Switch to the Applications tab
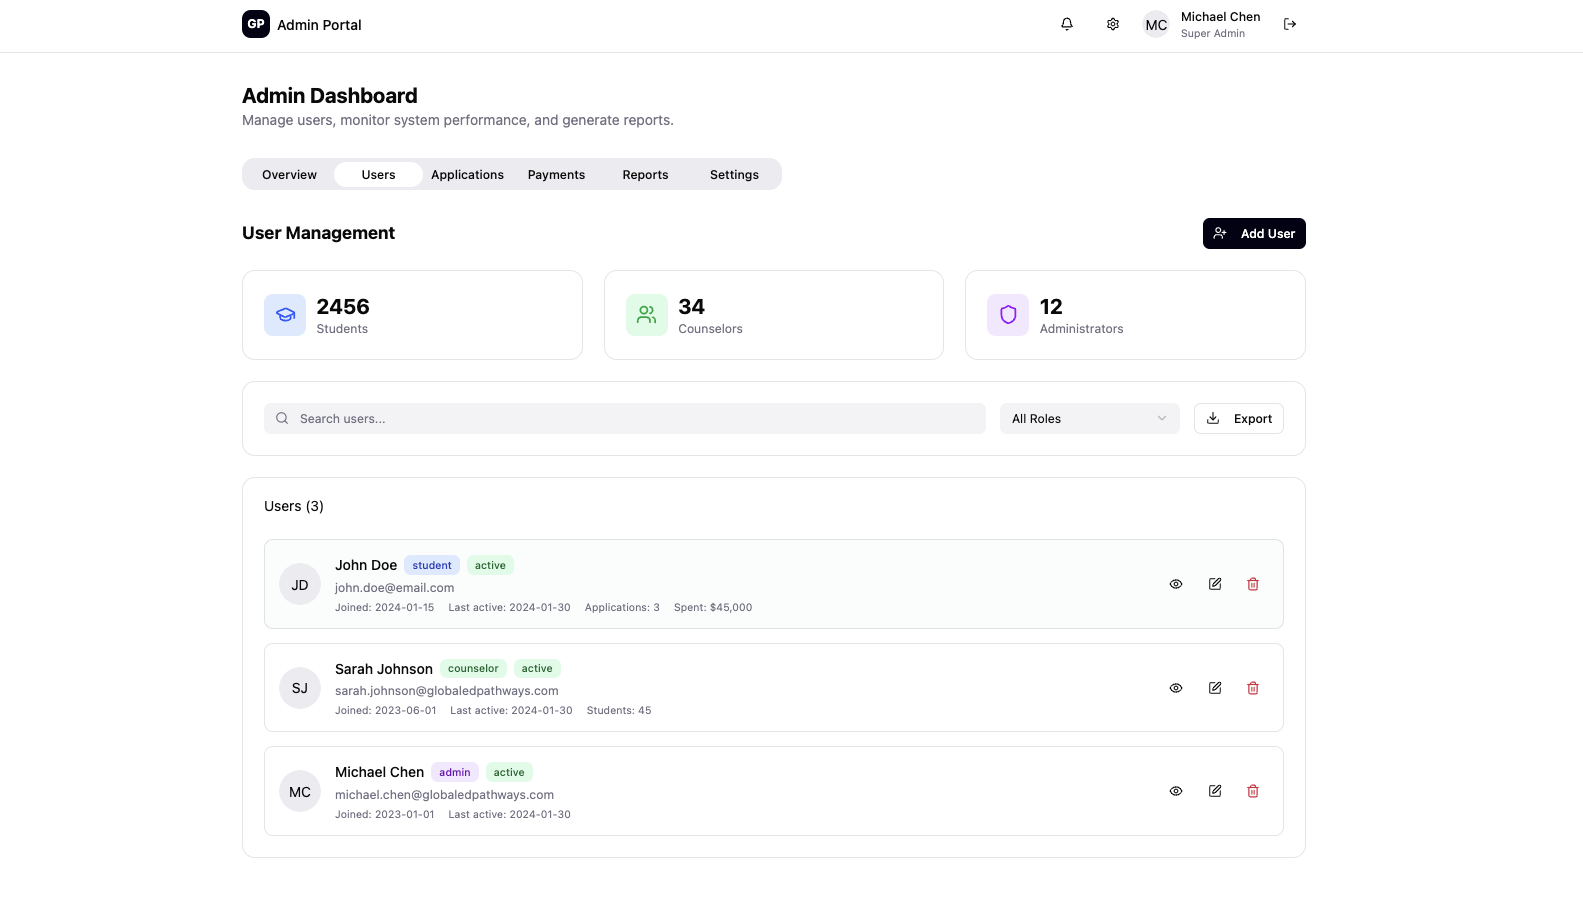 tap(467, 175)
